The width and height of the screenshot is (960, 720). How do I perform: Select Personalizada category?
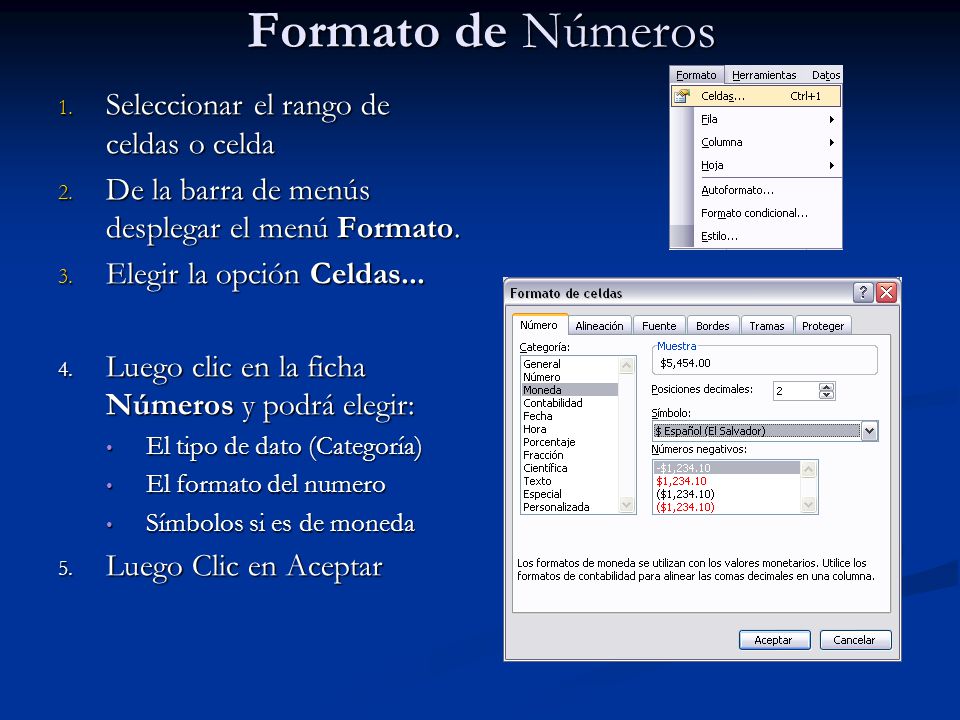coord(569,507)
